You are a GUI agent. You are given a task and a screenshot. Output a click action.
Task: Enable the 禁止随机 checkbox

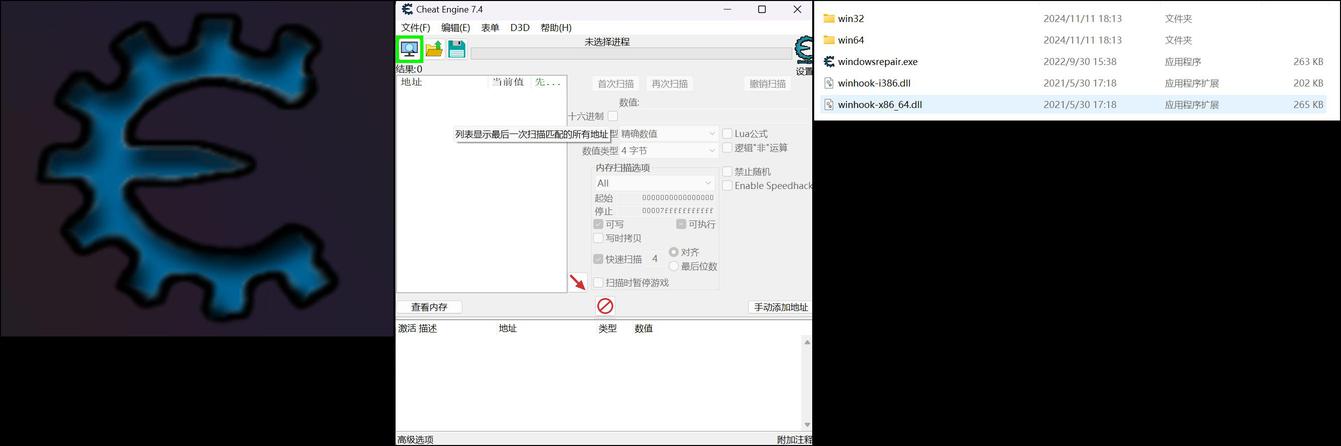point(727,171)
